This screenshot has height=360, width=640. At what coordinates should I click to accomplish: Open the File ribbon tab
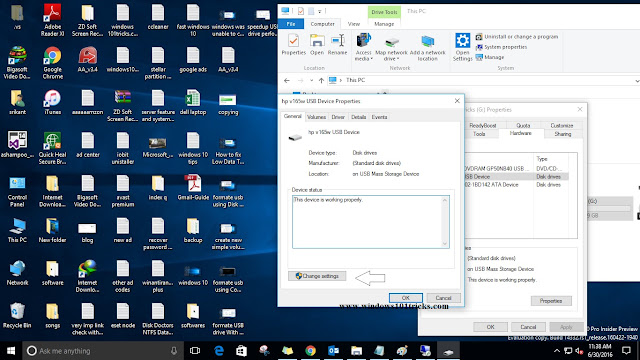pyautogui.click(x=291, y=24)
